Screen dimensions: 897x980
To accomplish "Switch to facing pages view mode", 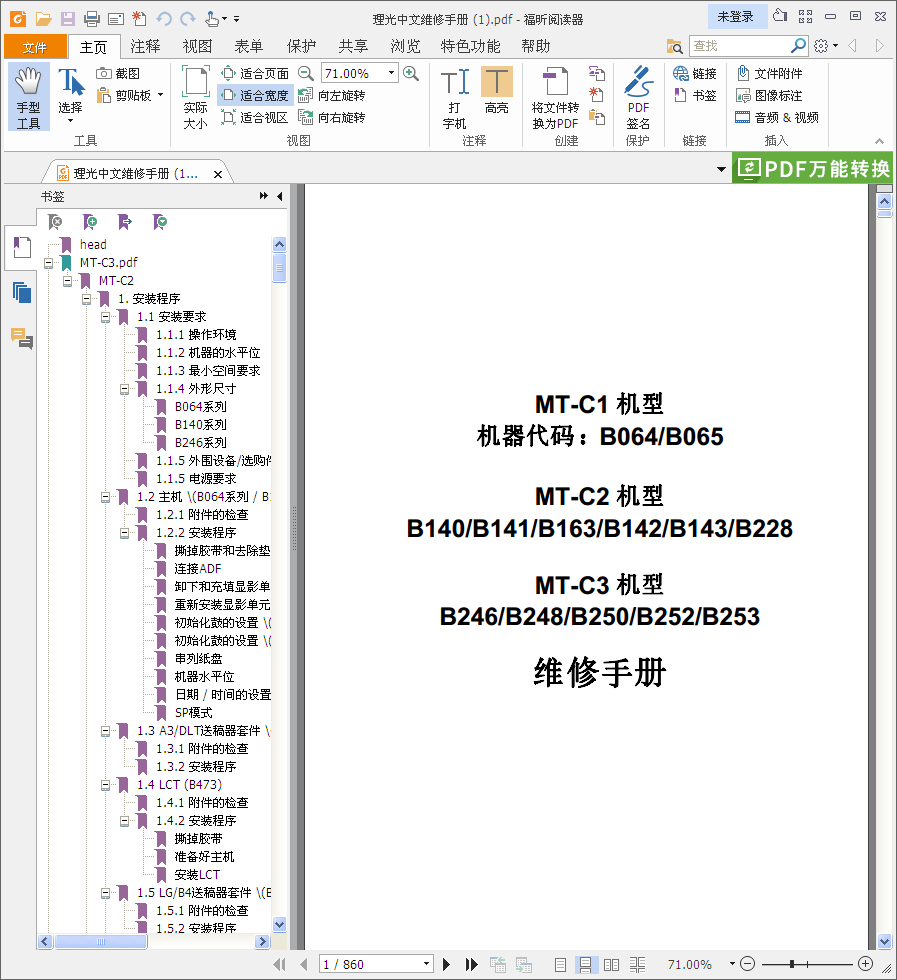I will [611, 965].
